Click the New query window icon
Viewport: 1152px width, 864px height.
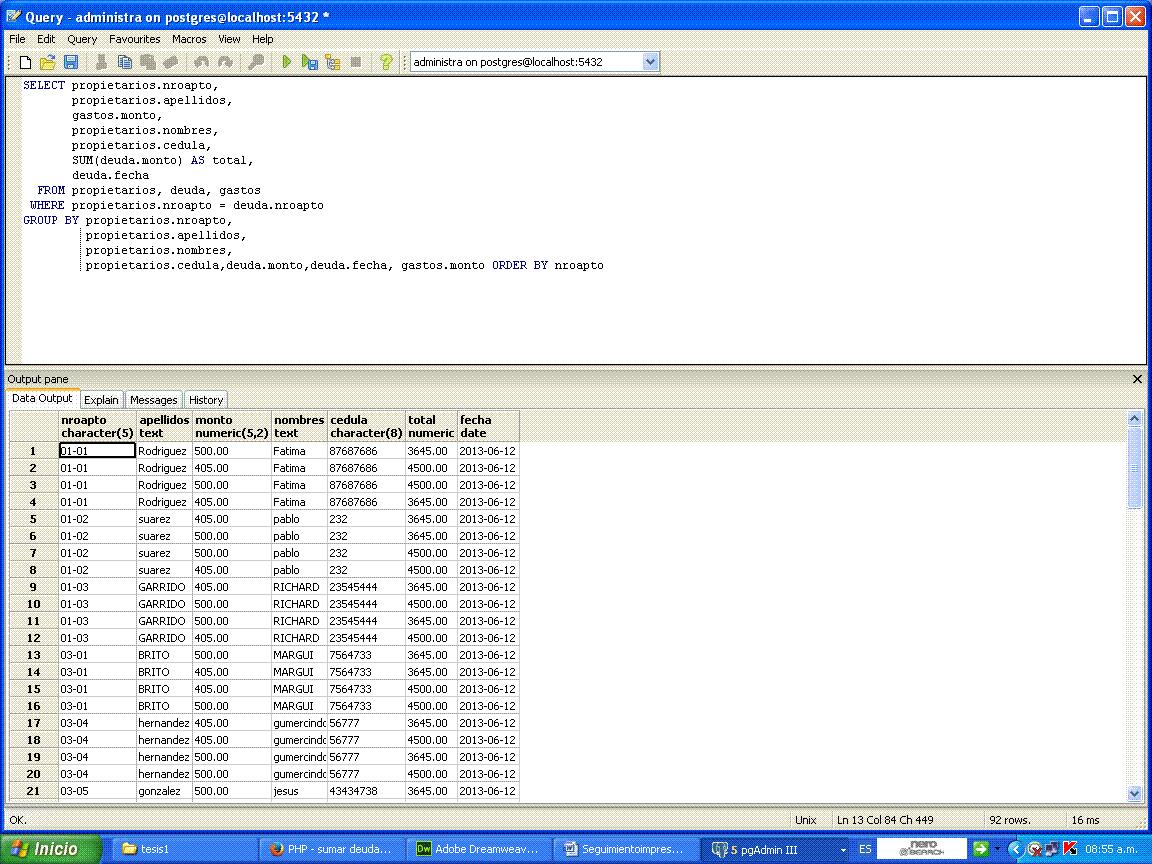pyautogui.click(x=25, y=62)
